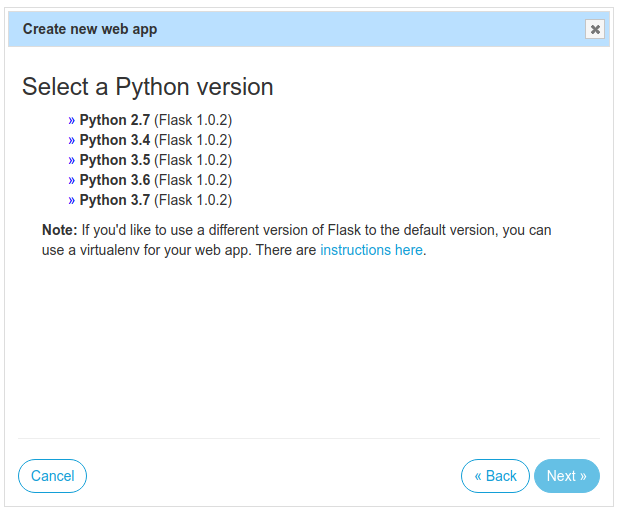Viewport: 622px width, 516px height.
Task: Choose Python 3.4 option
Action: pyautogui.click(x=114, y=140)
